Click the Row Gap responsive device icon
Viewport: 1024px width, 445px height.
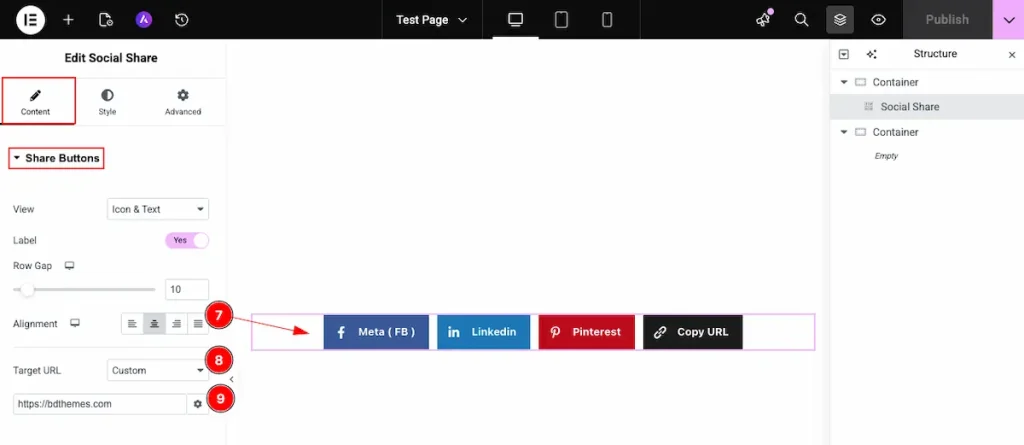[x=69, y=266]
